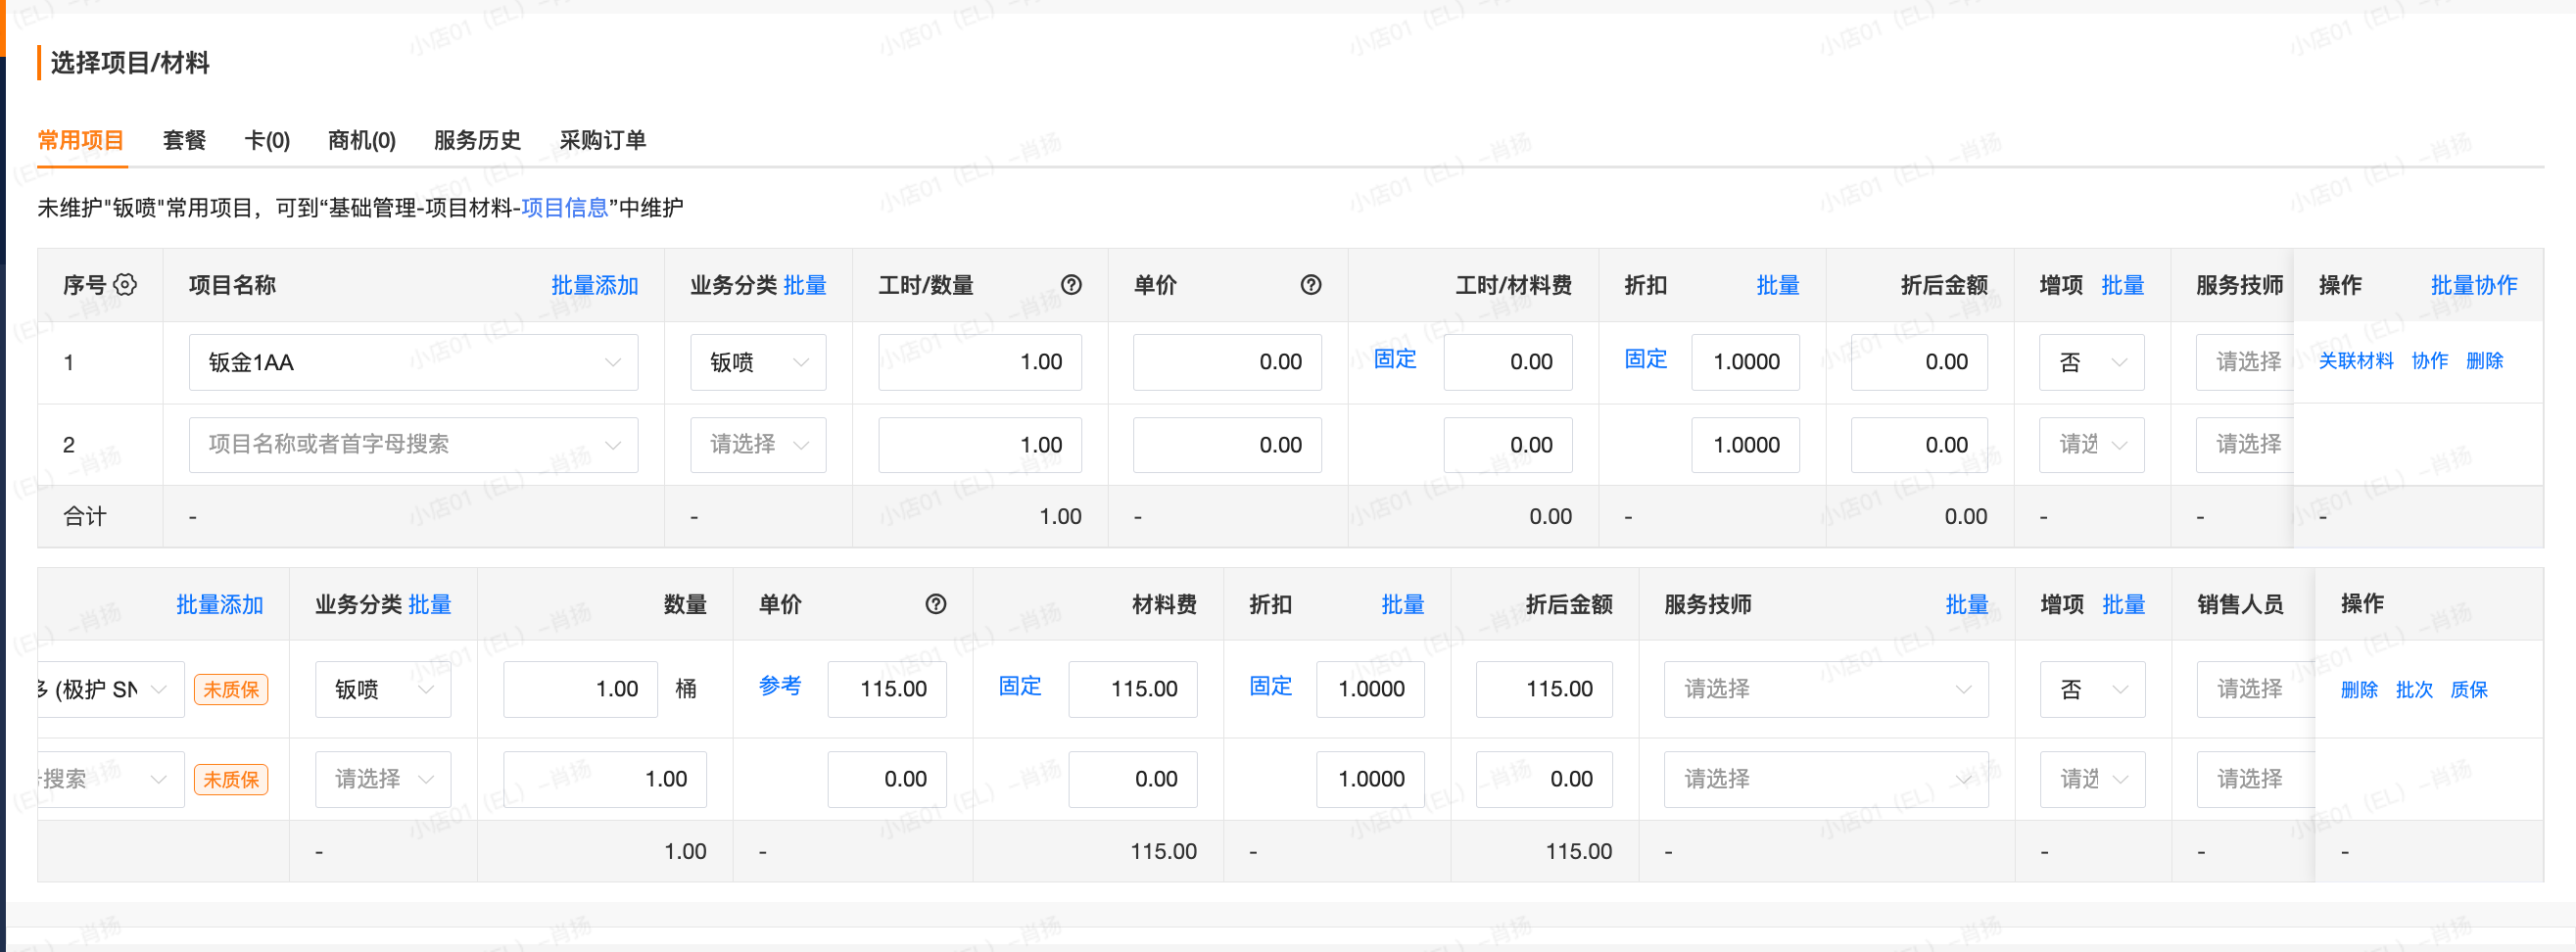Click 参考 price link in first material row

779,686
